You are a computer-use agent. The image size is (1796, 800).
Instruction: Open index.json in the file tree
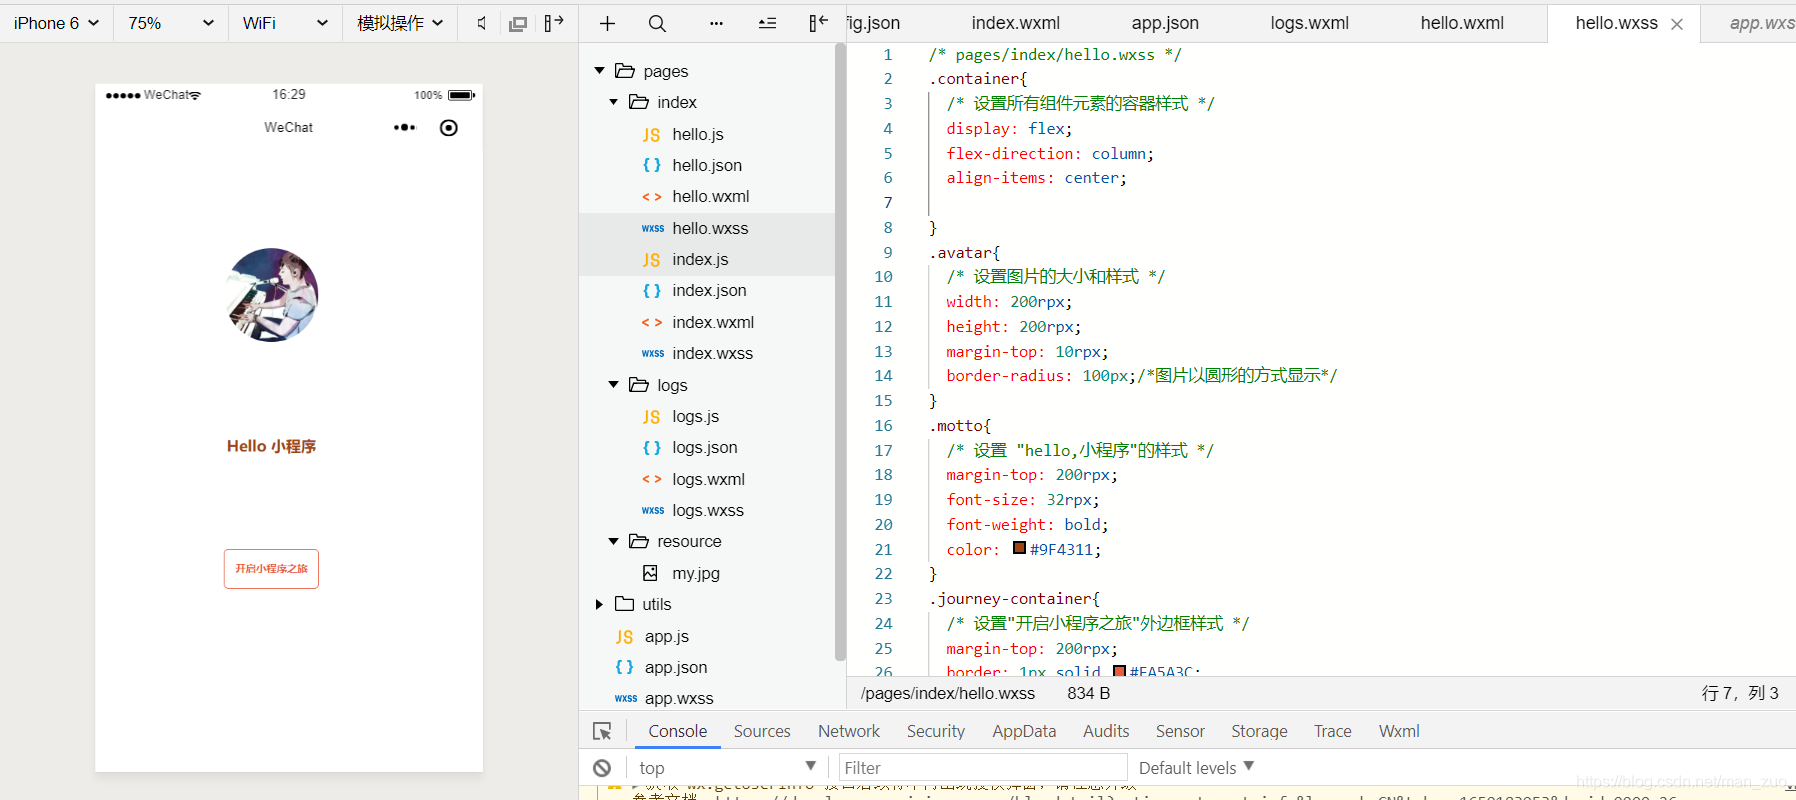click(707, 290)
